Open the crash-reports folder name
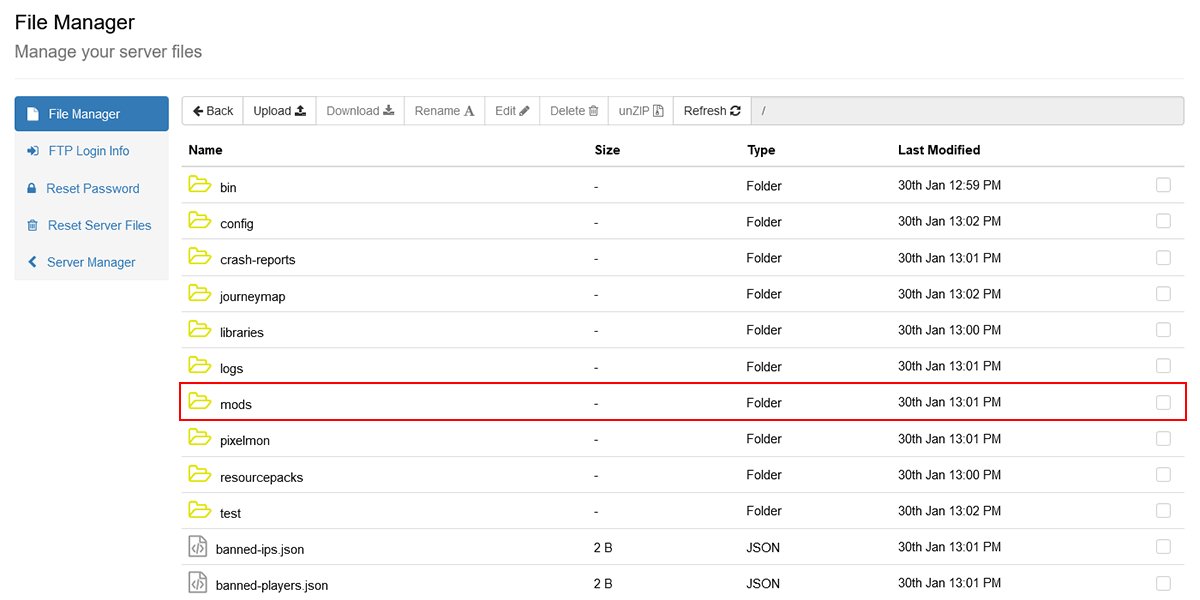1200x600 pixels. 258,259
